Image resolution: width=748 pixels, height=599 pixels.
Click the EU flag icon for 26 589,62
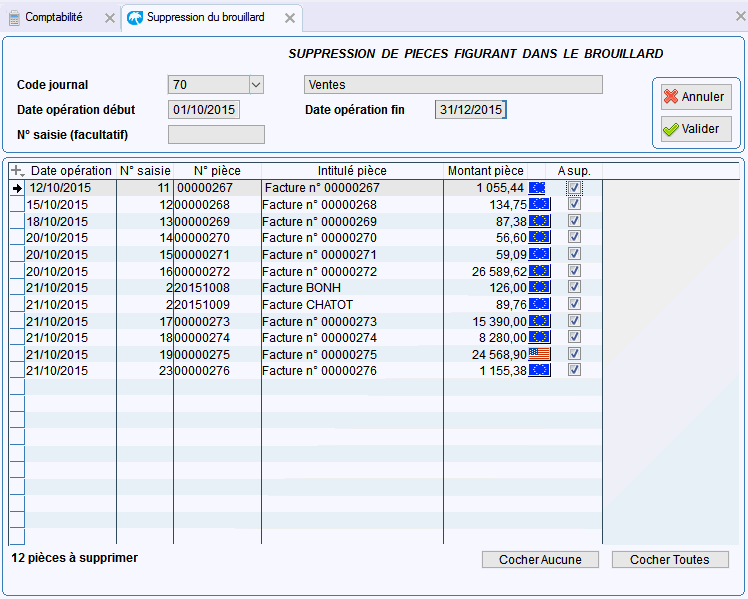(x=540, y=271)
